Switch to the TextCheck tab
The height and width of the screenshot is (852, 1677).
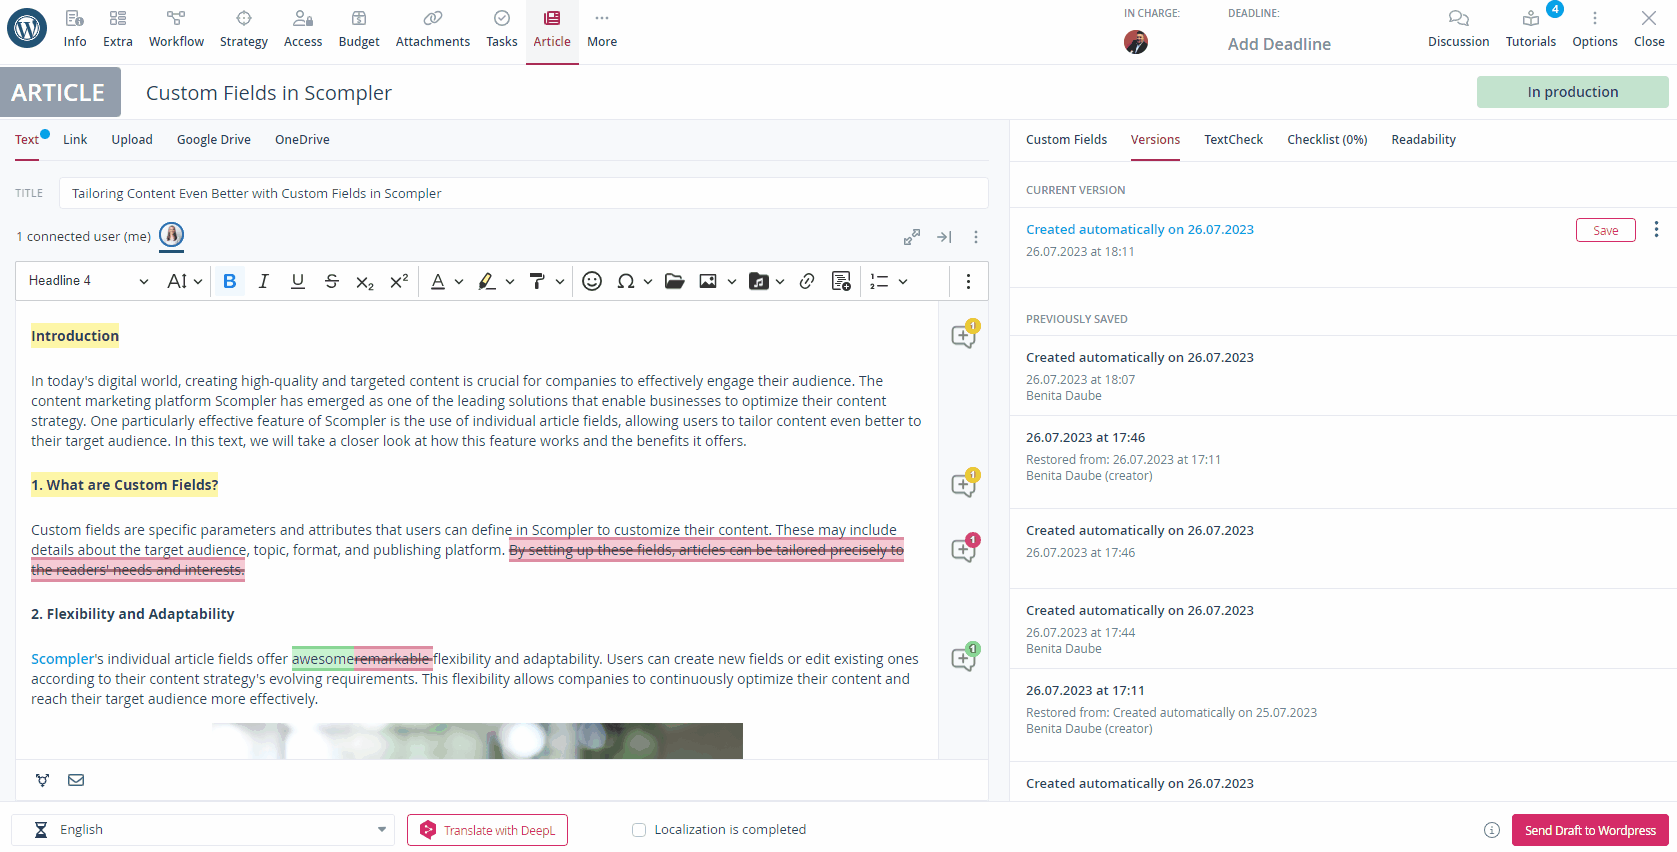pyautogui.click(x=1233, y=140)
